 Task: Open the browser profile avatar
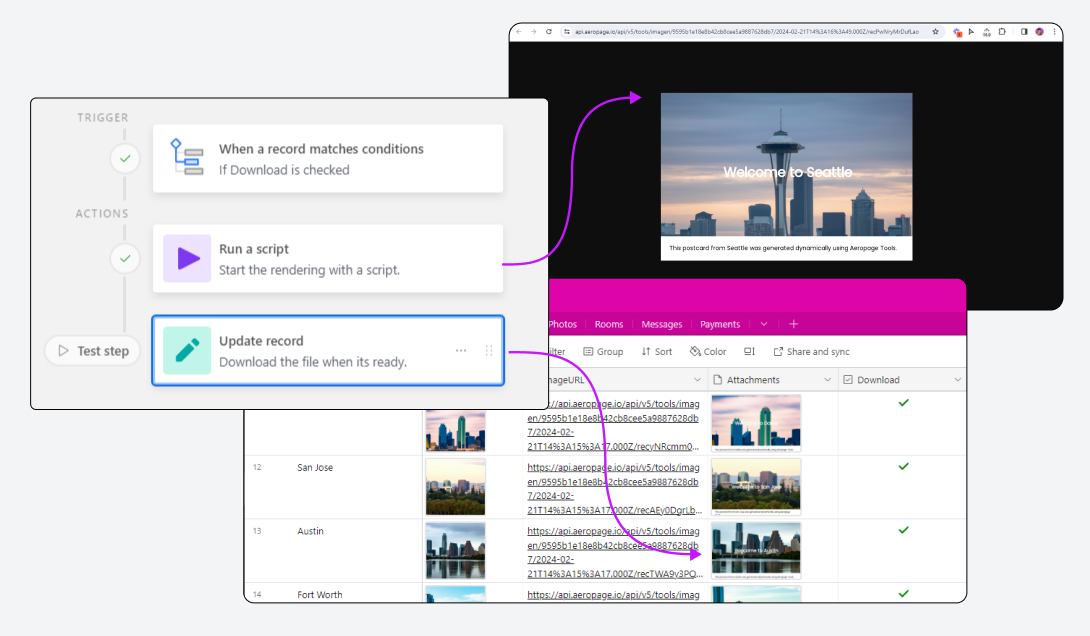point(1039,32)
